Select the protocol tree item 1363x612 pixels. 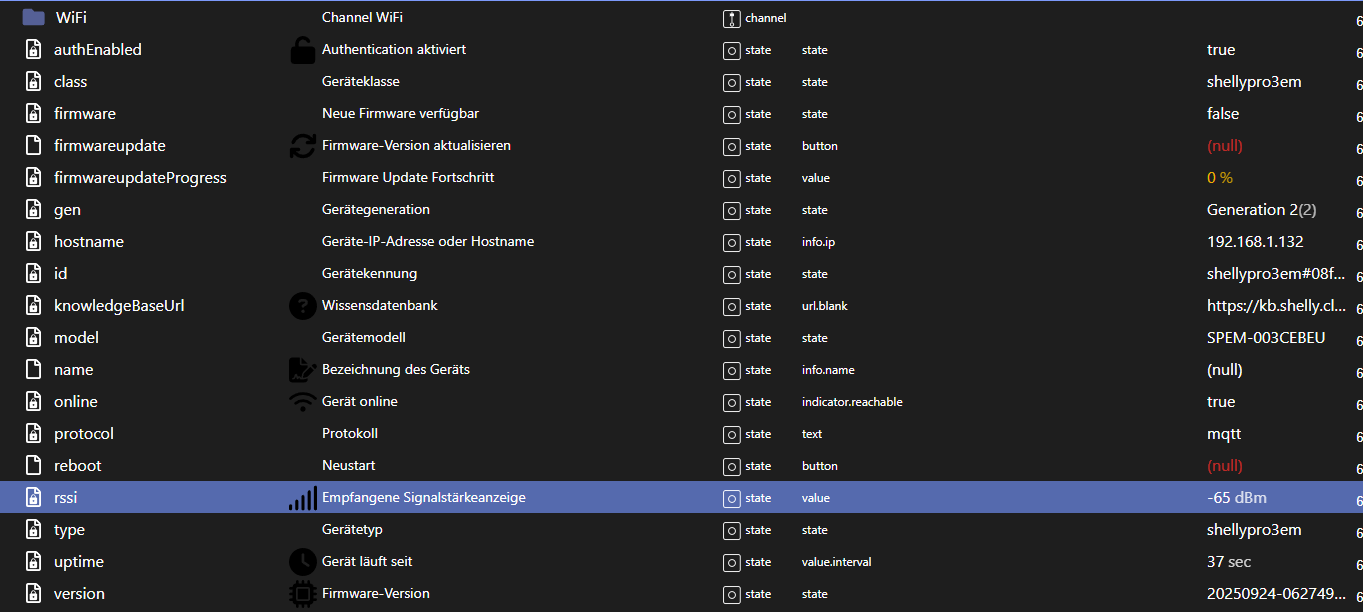tap(84, 434)
